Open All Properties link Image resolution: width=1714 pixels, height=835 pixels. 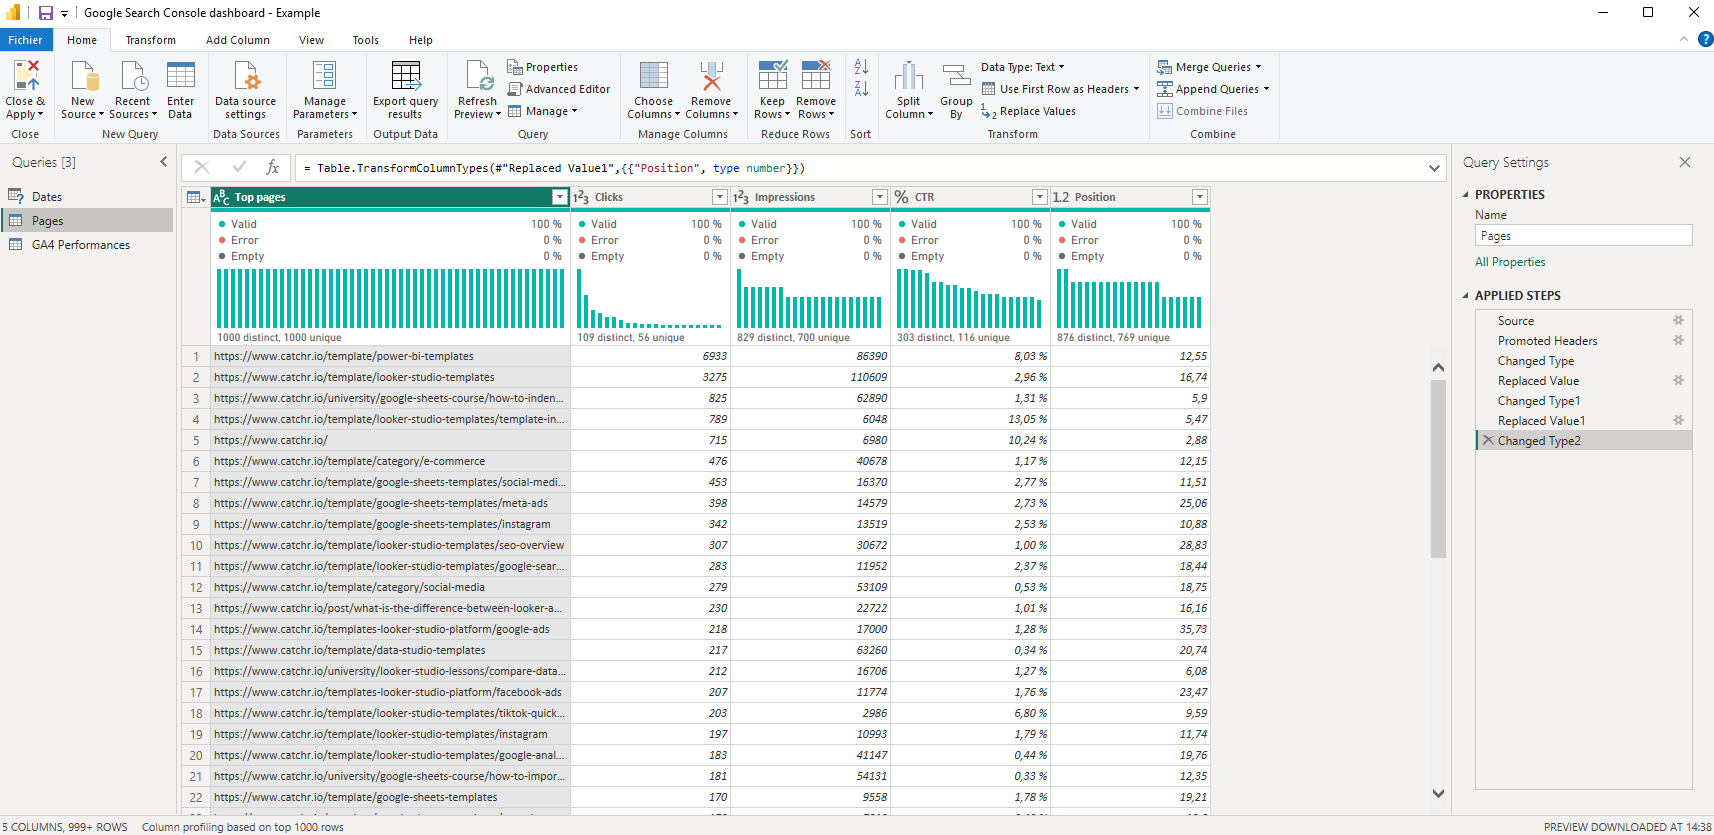click(1510, 262)
